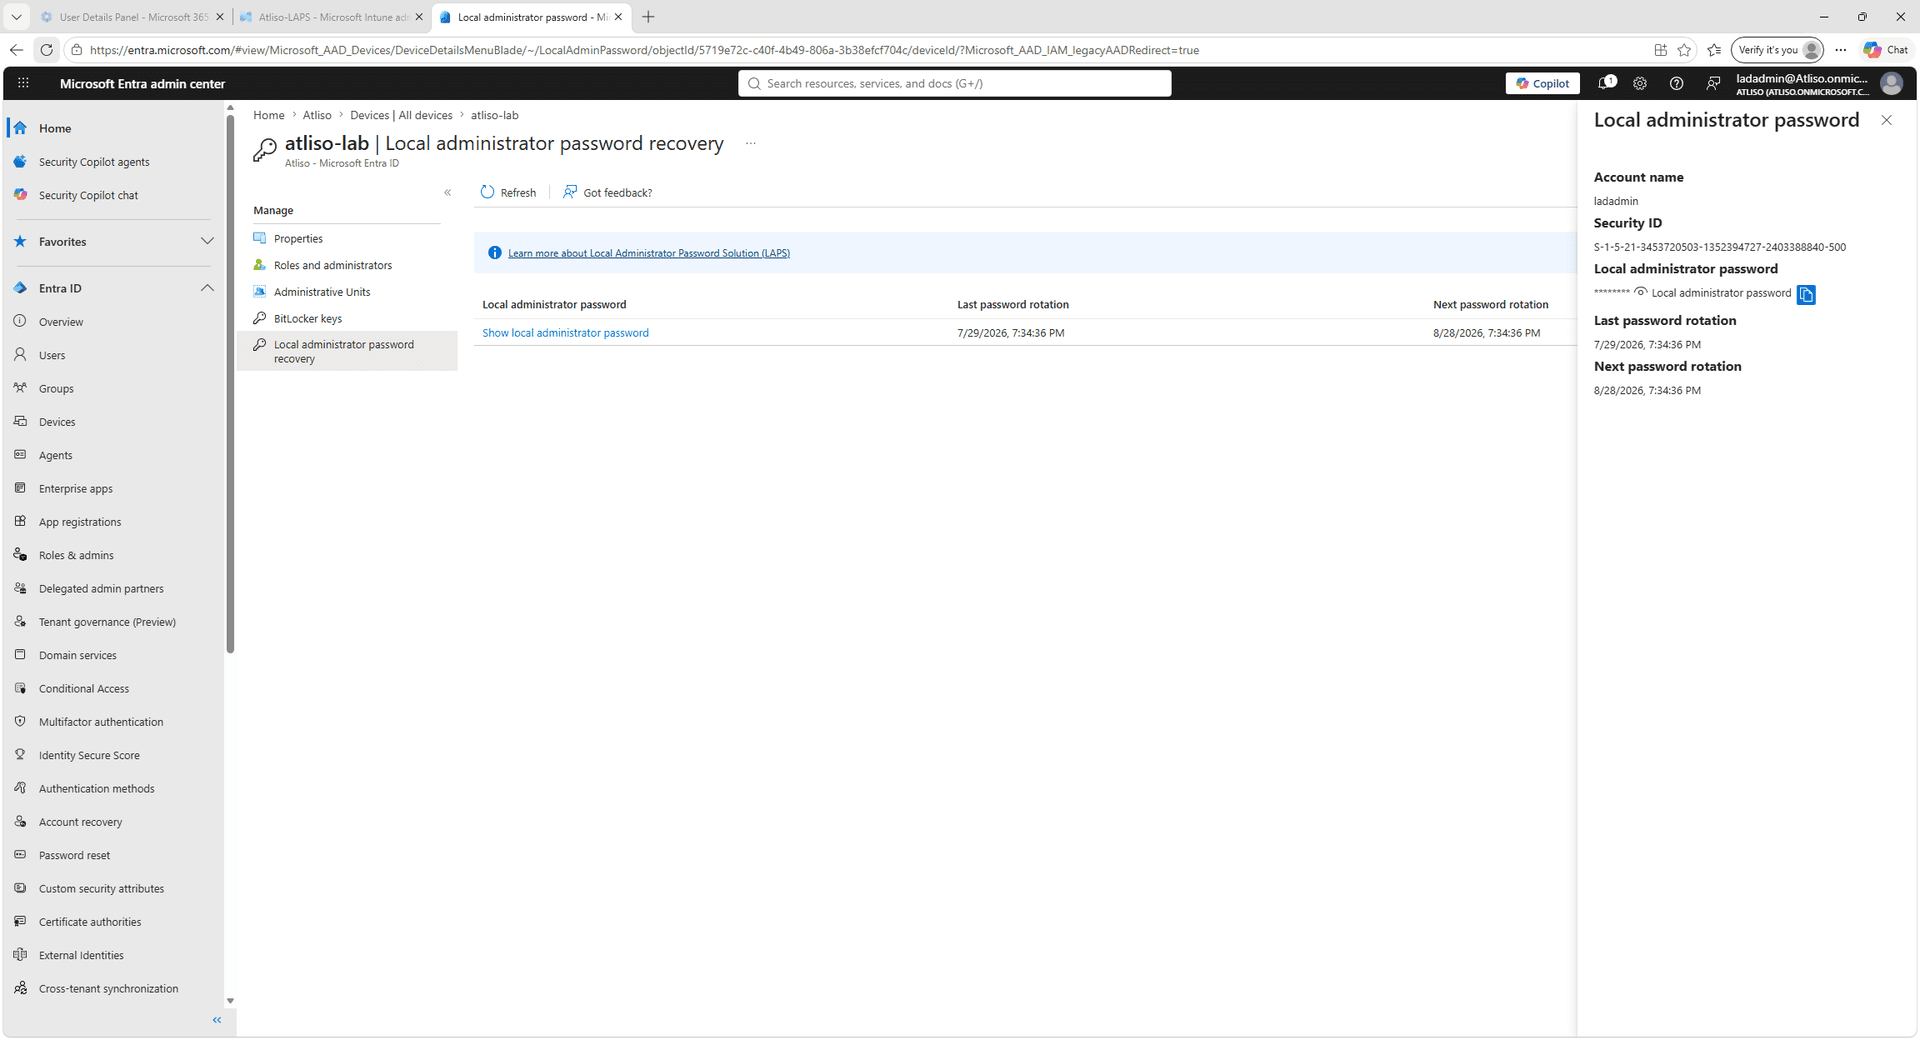Open Properties in Manage menu
This screenshot has height=1040, width=1920.
tap(298, 239)
